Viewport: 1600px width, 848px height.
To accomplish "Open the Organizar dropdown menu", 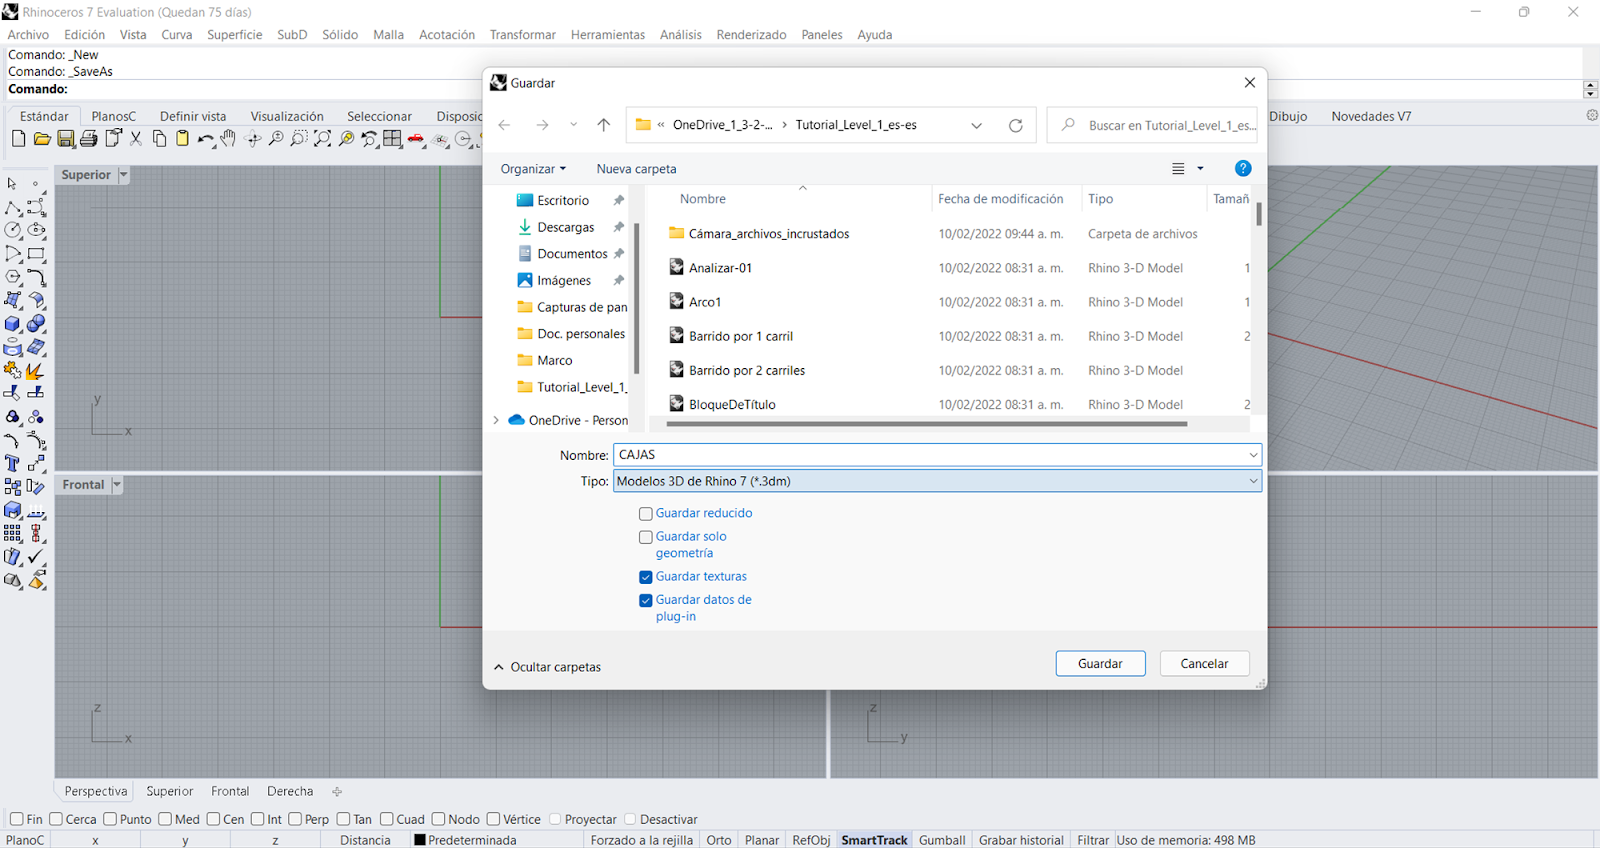I will [x=533, y=169].
